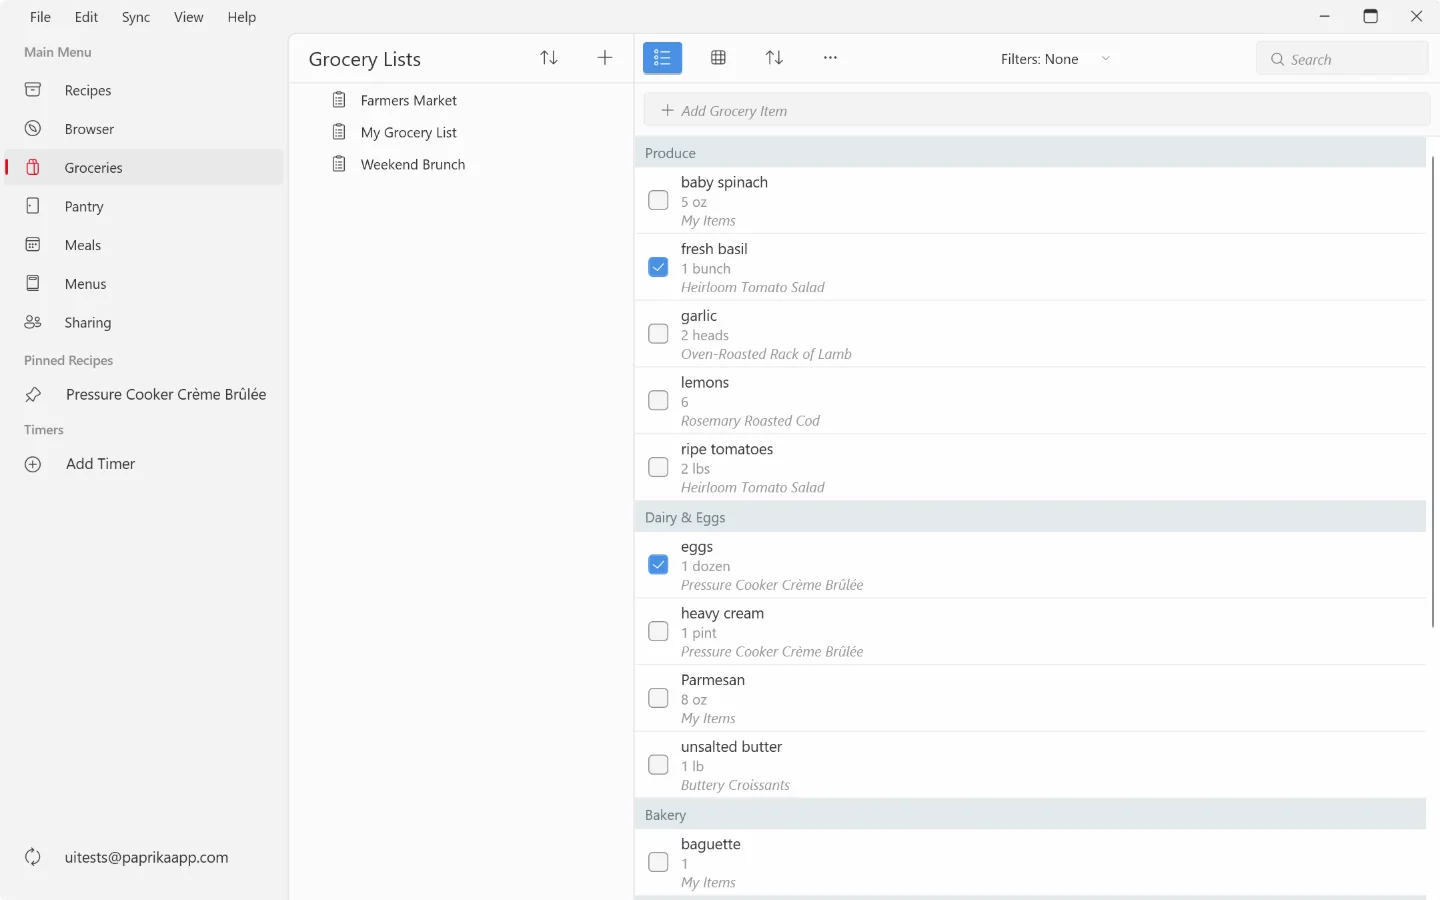Open the File menu
Screen dimensions: 1440x900
[x=40, y=17]
